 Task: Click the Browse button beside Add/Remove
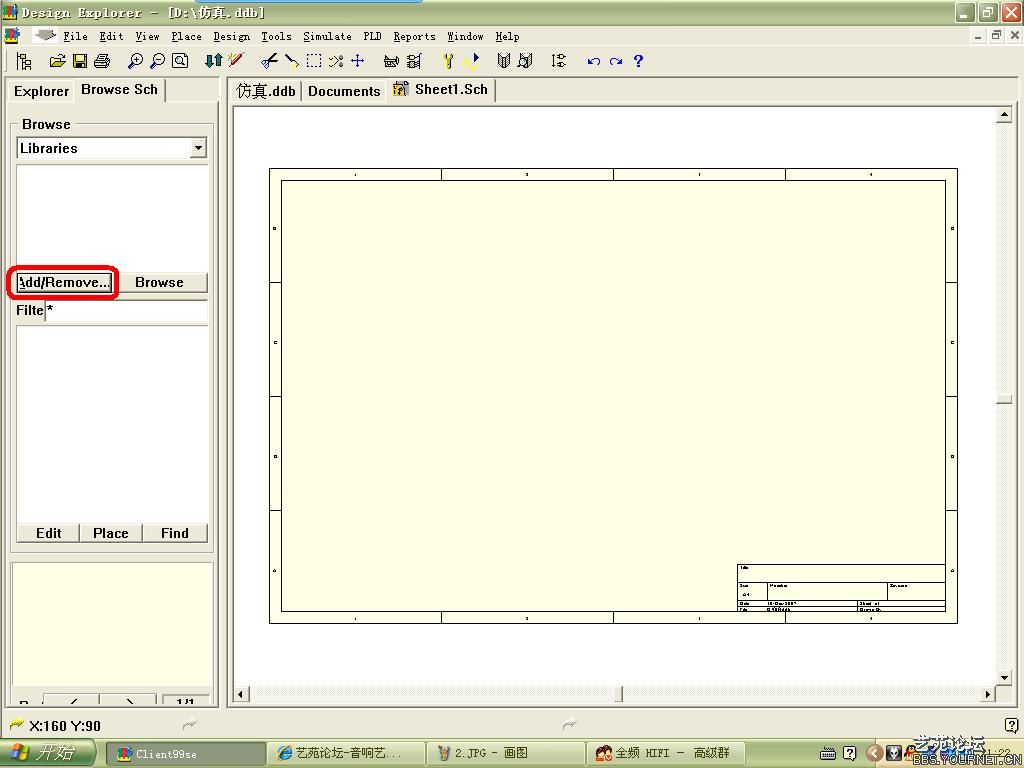159,282
